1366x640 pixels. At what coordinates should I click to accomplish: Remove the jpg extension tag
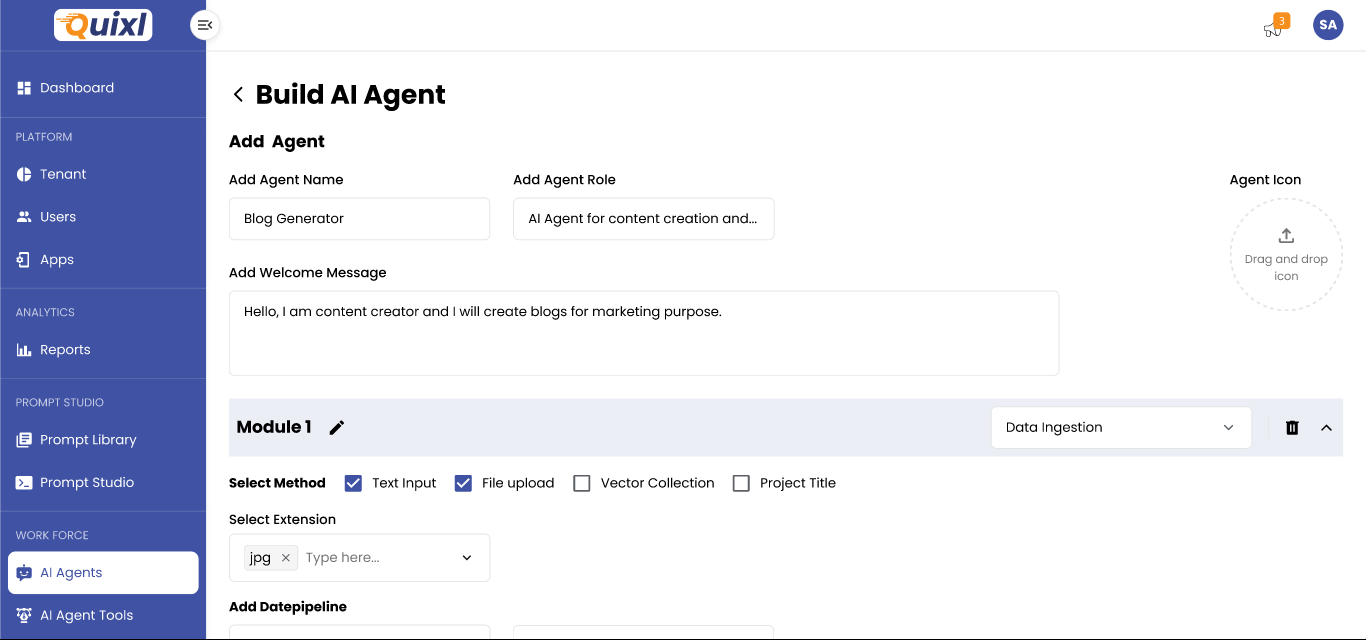pos(285,558)
